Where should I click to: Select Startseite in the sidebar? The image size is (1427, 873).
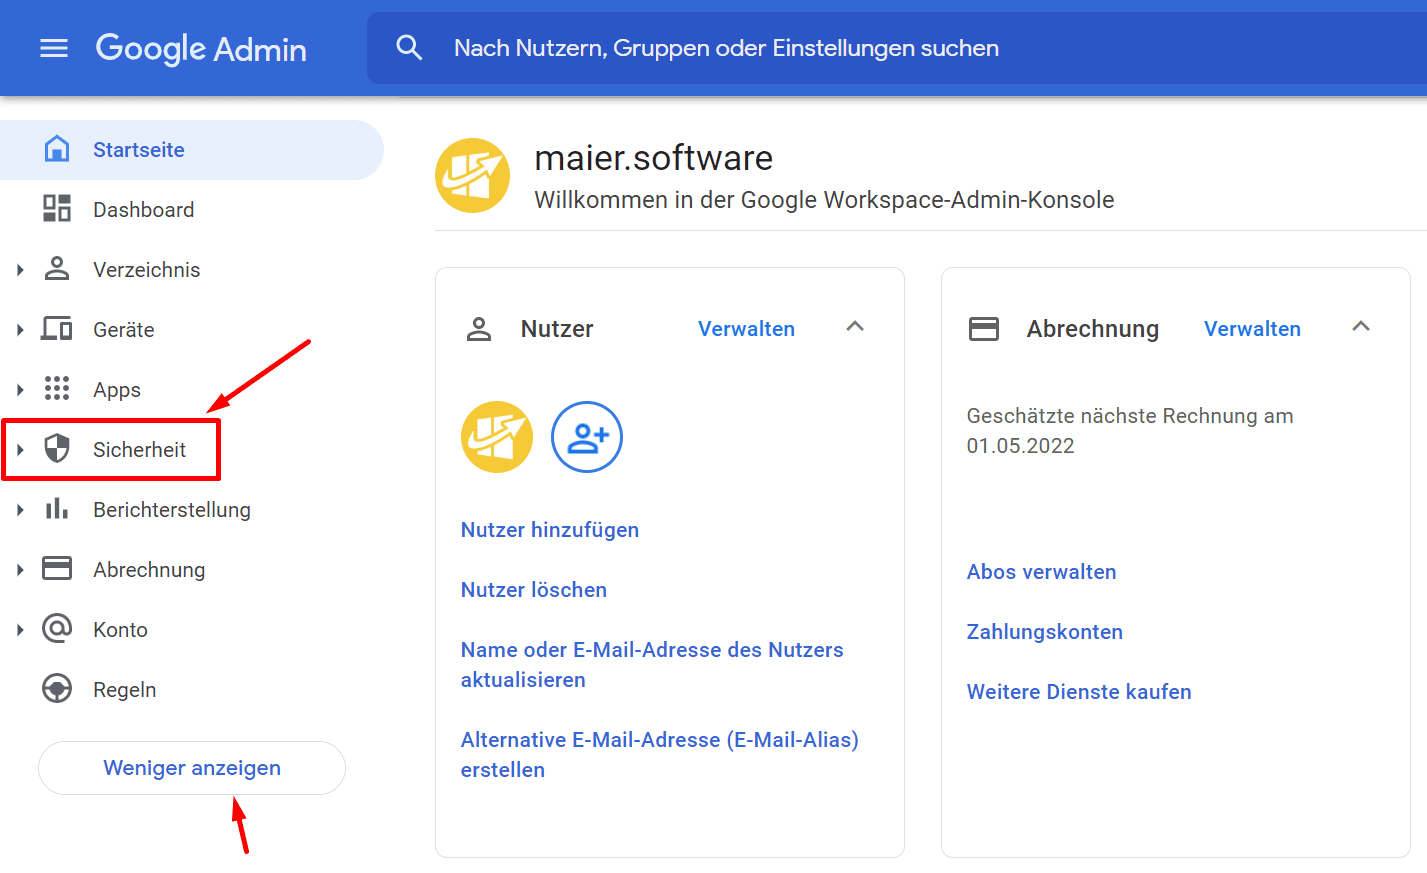(x=138, y=150)
